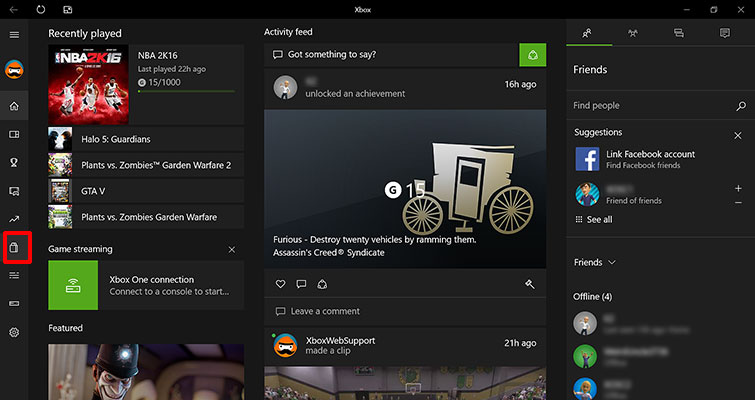Screen dimensions: 755x400
Task: Dismiss the Suggestions section
Action: (x=738, y=136)
